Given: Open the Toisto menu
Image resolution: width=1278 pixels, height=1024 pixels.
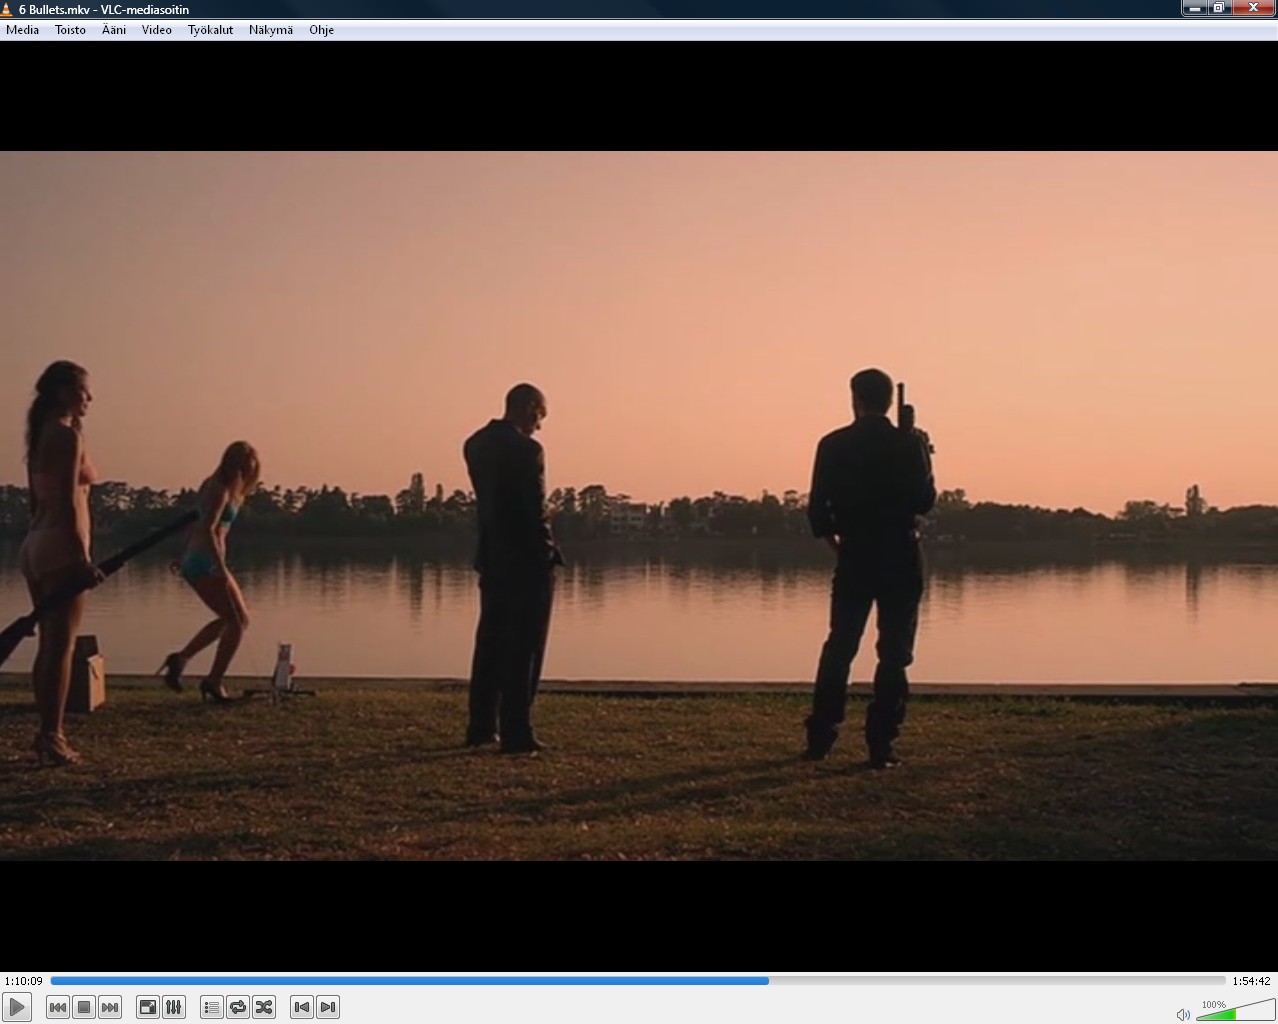Looking at the screenshot, I should click(x=70, y=30).
